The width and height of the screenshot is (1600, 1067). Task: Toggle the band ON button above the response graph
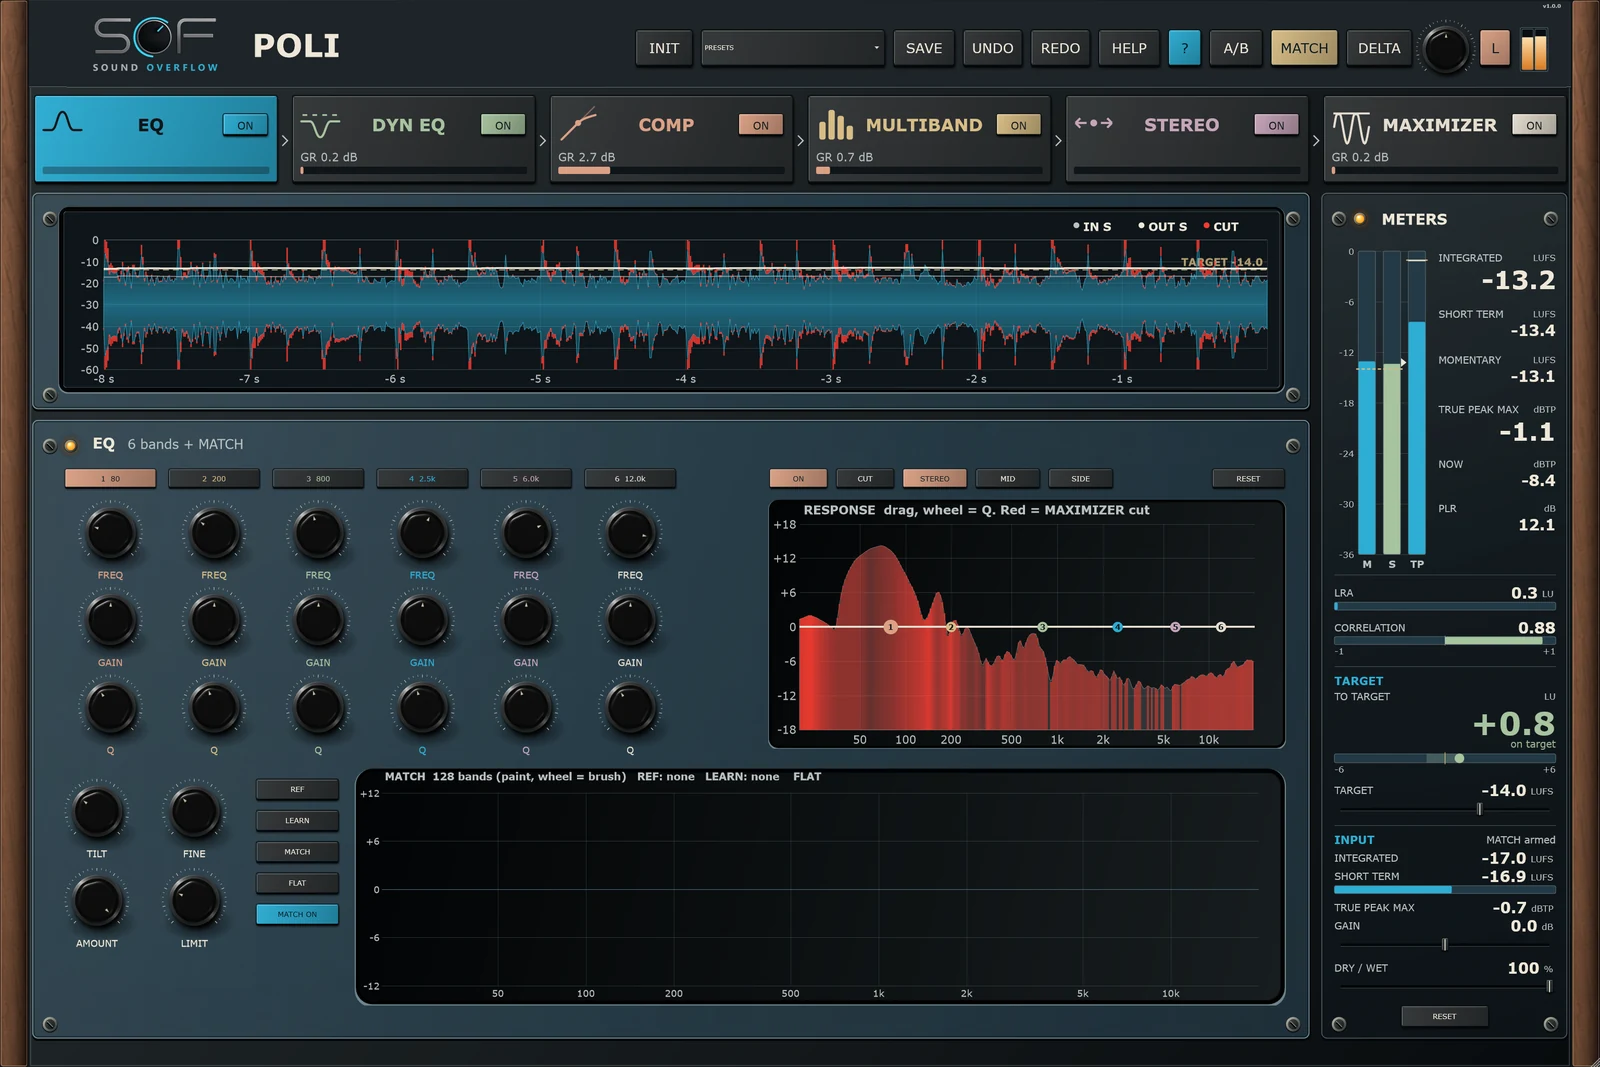798,479
